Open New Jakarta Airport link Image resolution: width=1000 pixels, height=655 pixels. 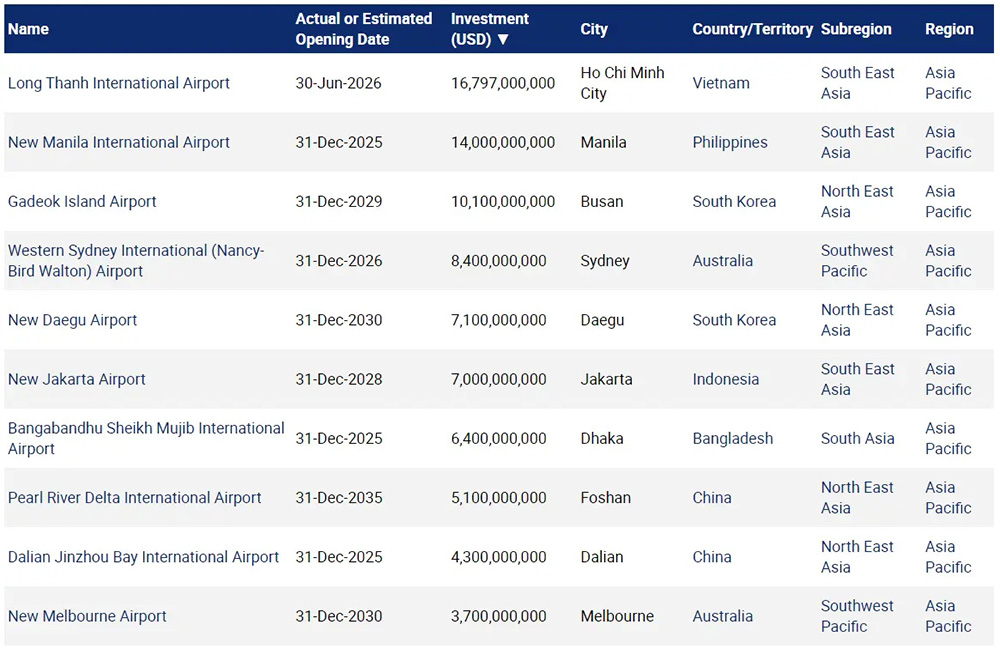[x=77, y=379]
